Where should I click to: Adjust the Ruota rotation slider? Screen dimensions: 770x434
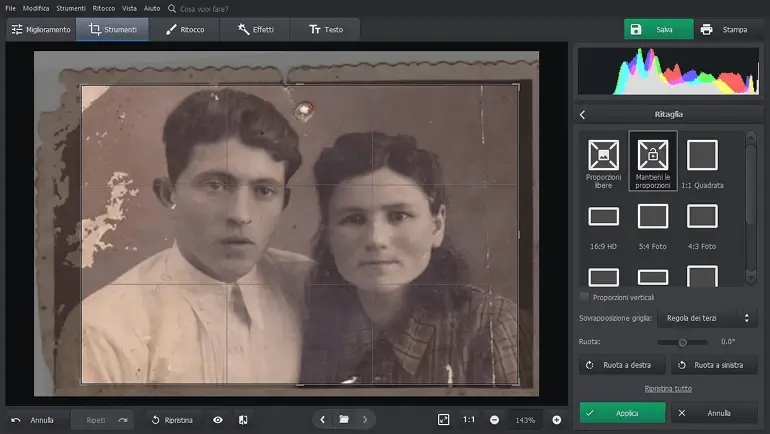point(683,342)
